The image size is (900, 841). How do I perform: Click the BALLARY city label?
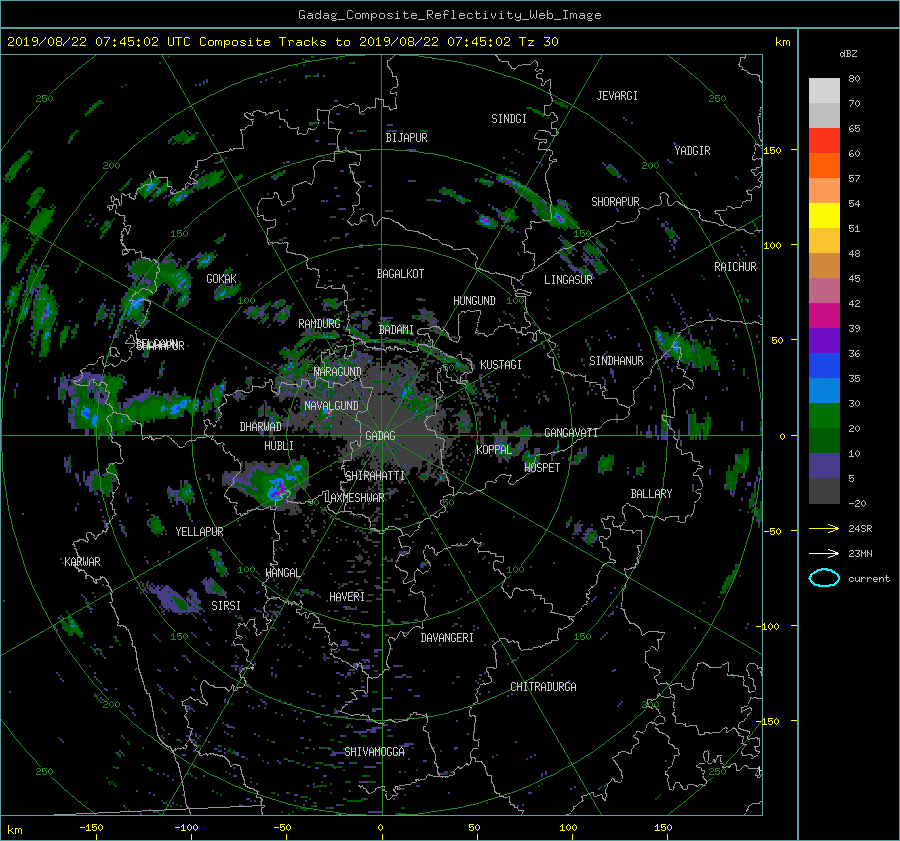tap(651, 494)
